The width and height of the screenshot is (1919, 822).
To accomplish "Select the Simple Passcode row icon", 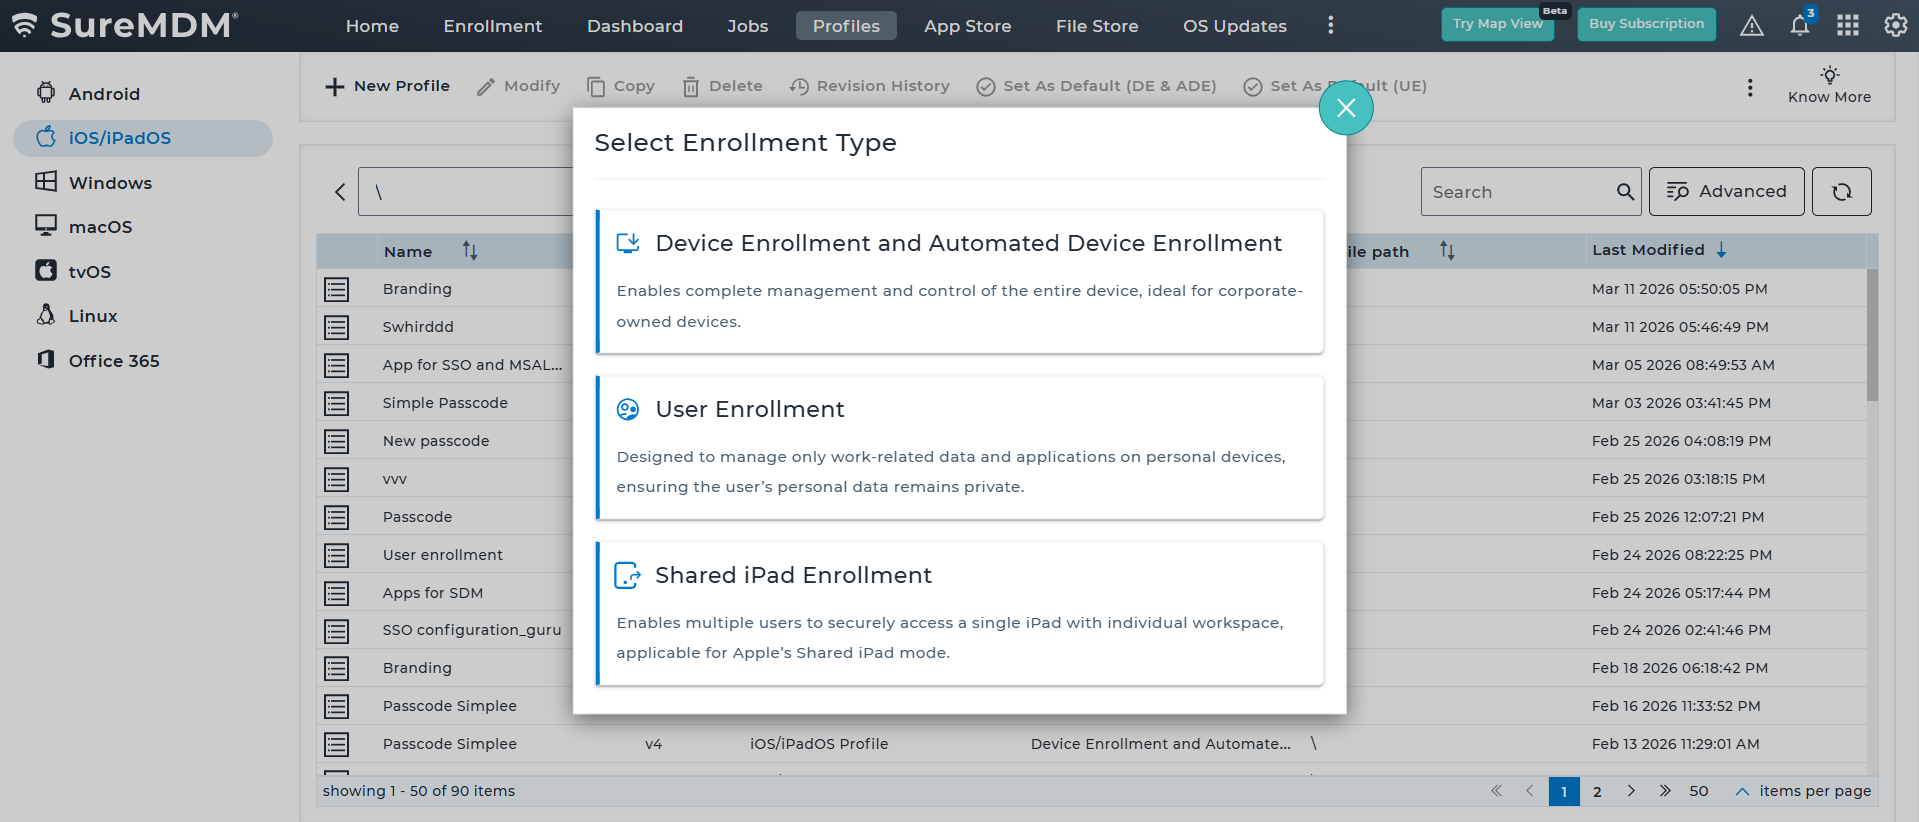I will [336, 403].
